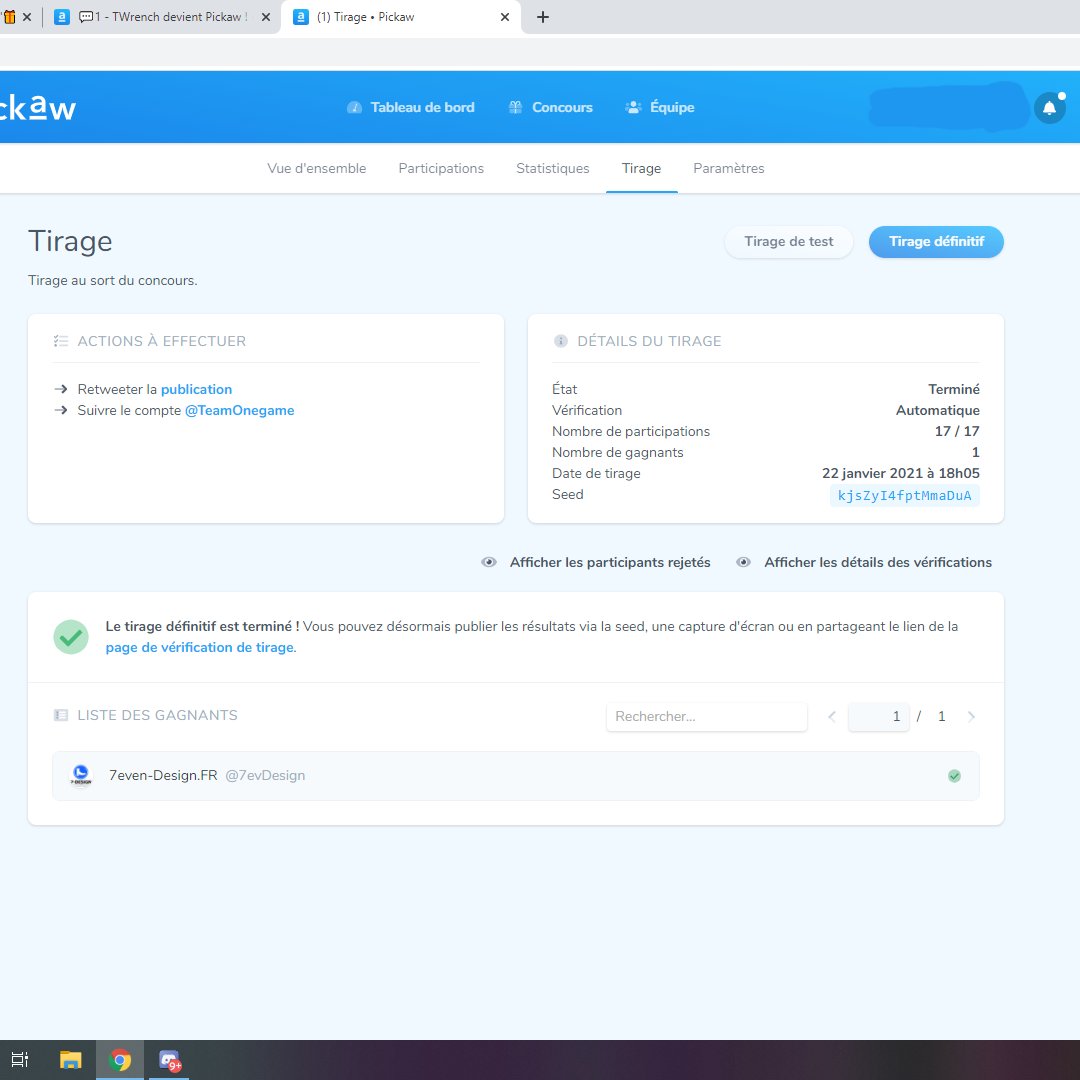This screenshot has width=1080, height=1080.
Task: Click the Concours gift icon
Action: (515, 107)
